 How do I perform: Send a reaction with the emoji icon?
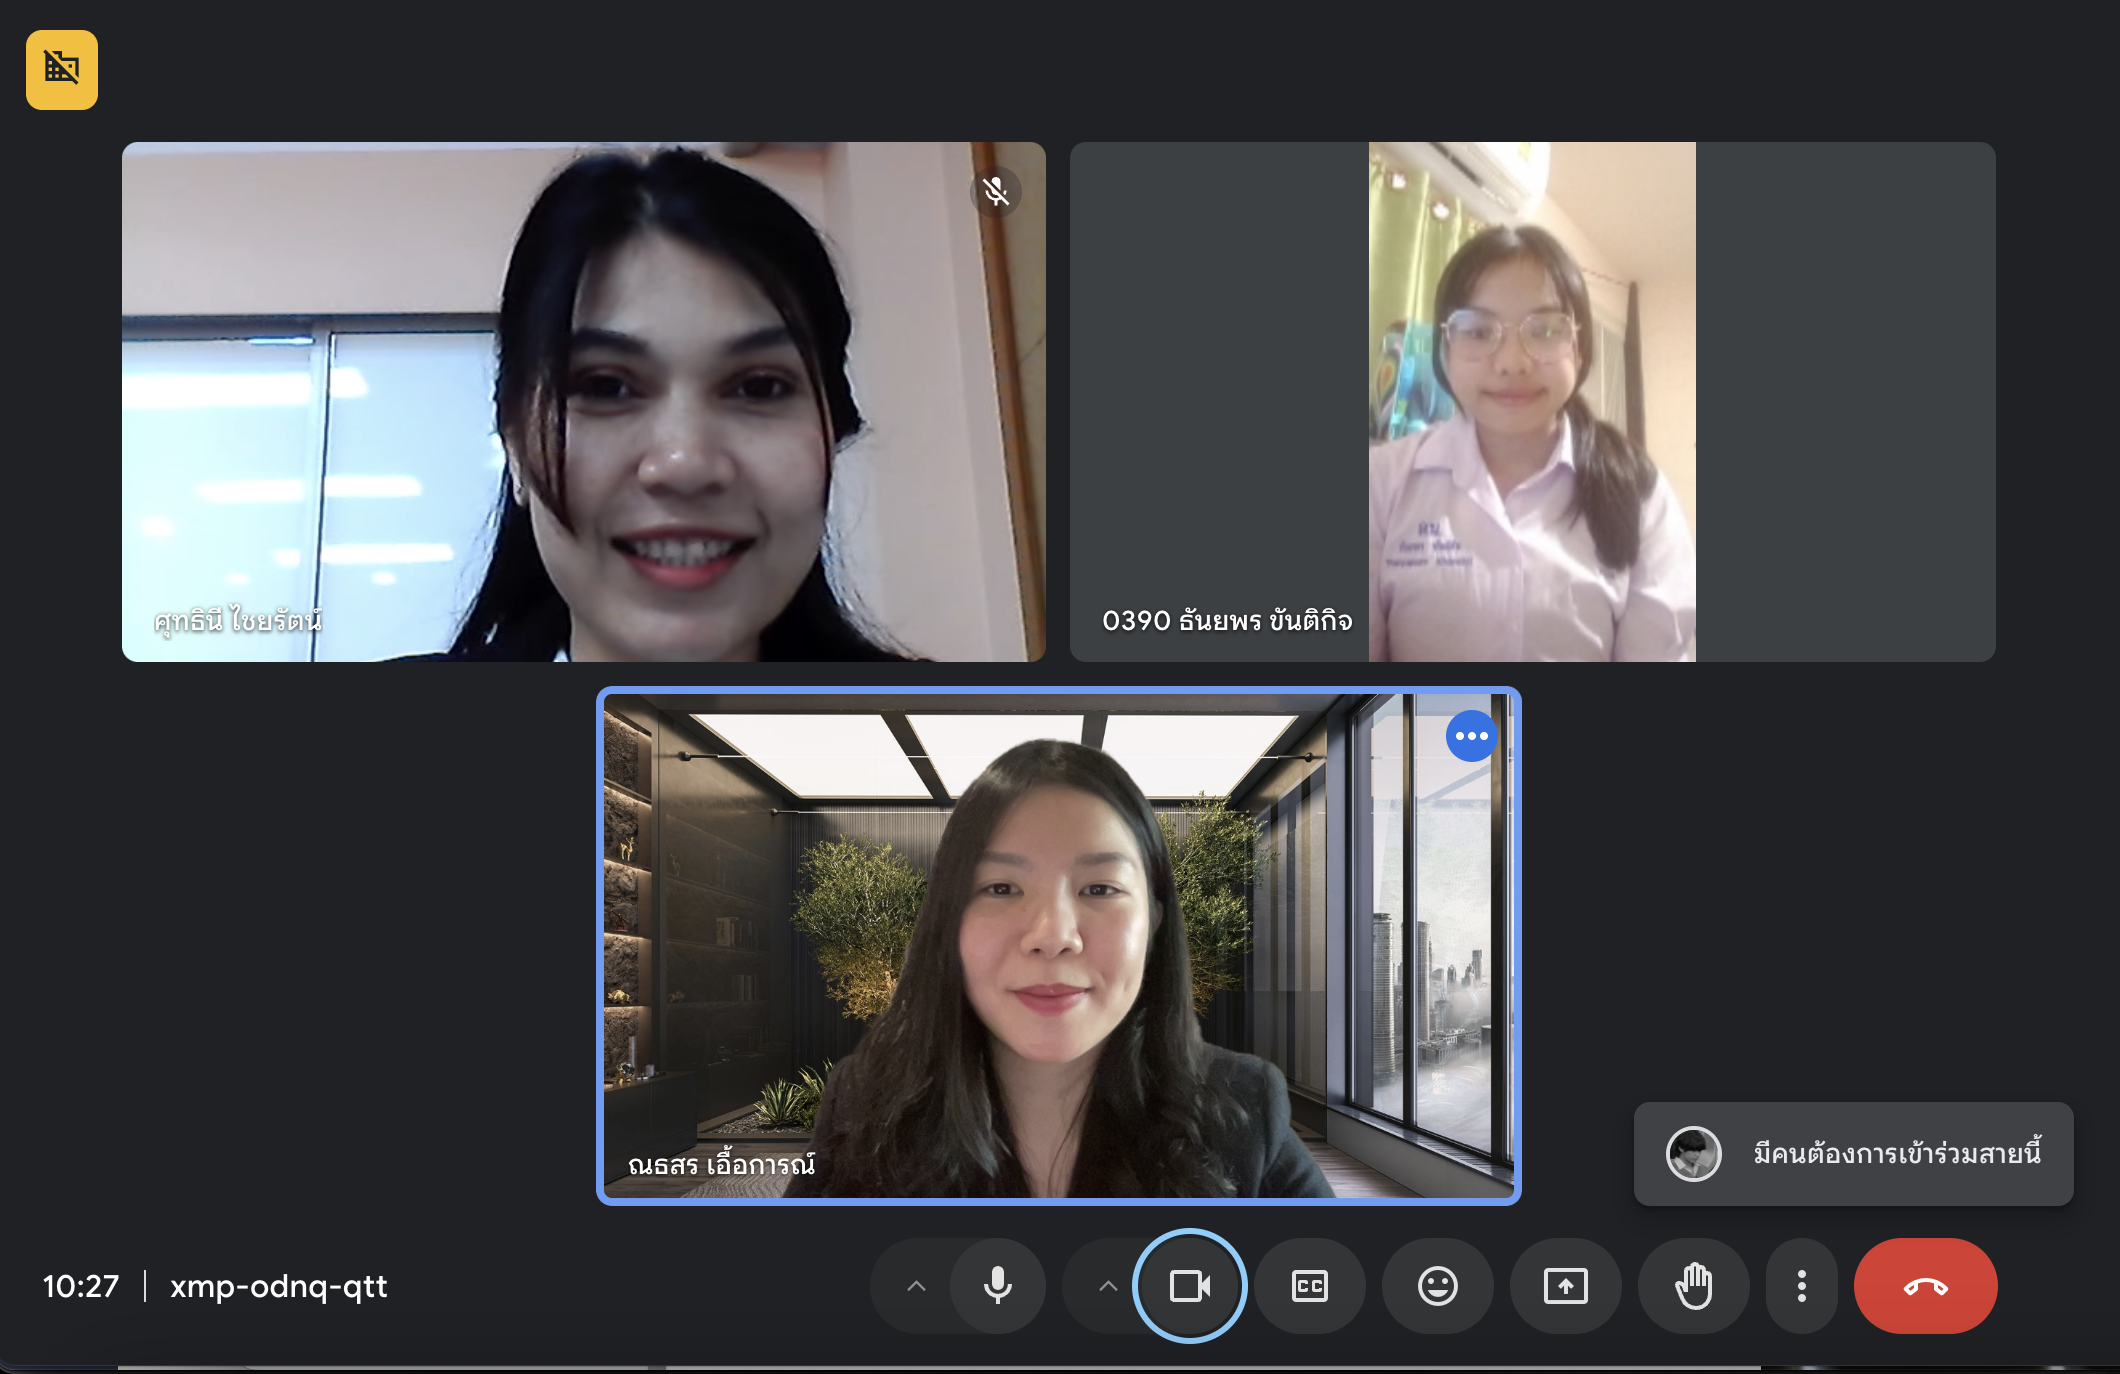pos(1437,1286)
